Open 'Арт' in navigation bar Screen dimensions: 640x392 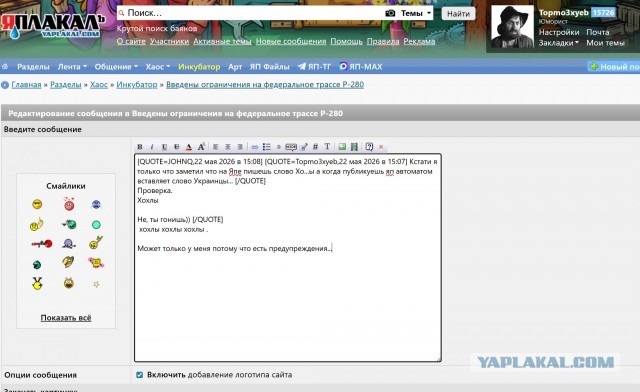235,67
